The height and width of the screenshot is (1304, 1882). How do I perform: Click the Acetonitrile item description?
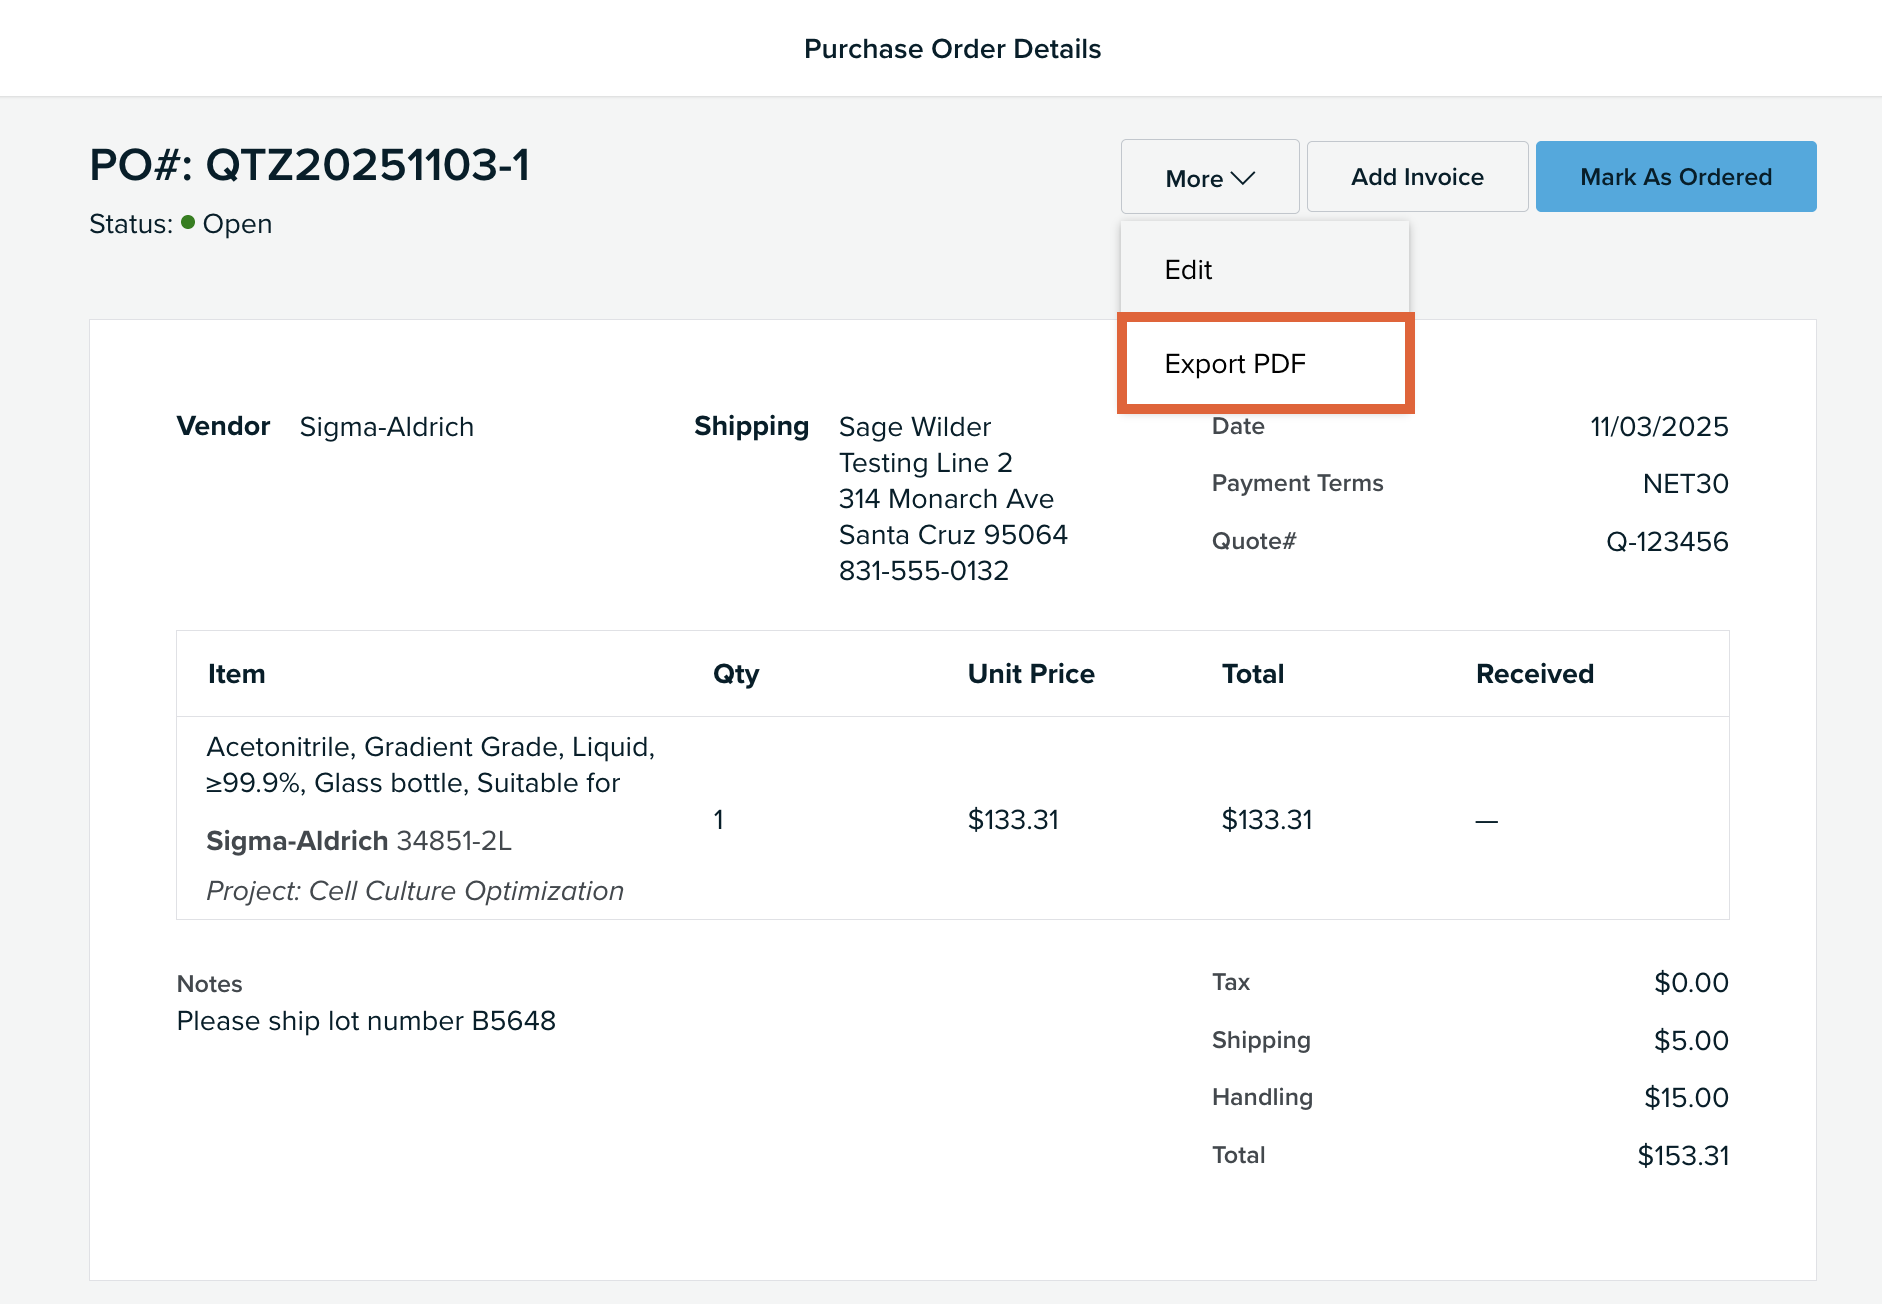tap(430, 765)
